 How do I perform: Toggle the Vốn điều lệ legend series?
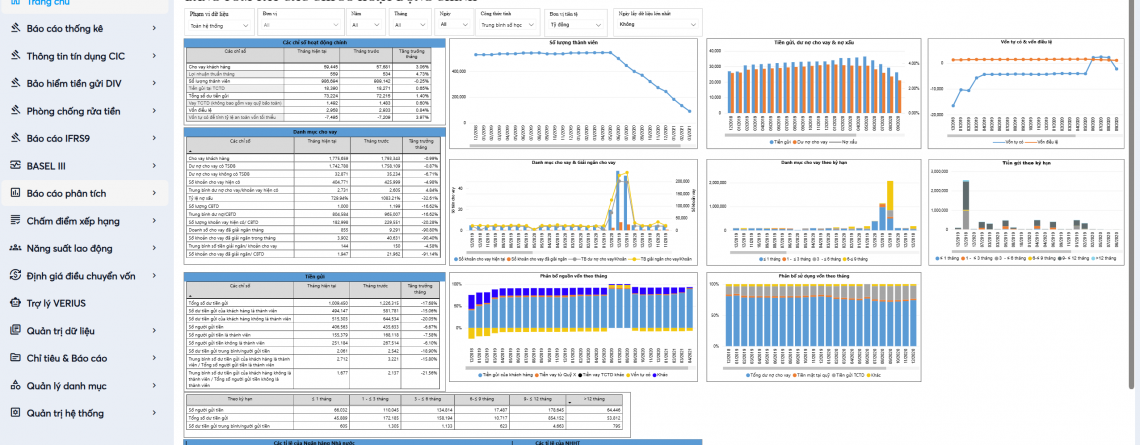(x=1046, y=142)
